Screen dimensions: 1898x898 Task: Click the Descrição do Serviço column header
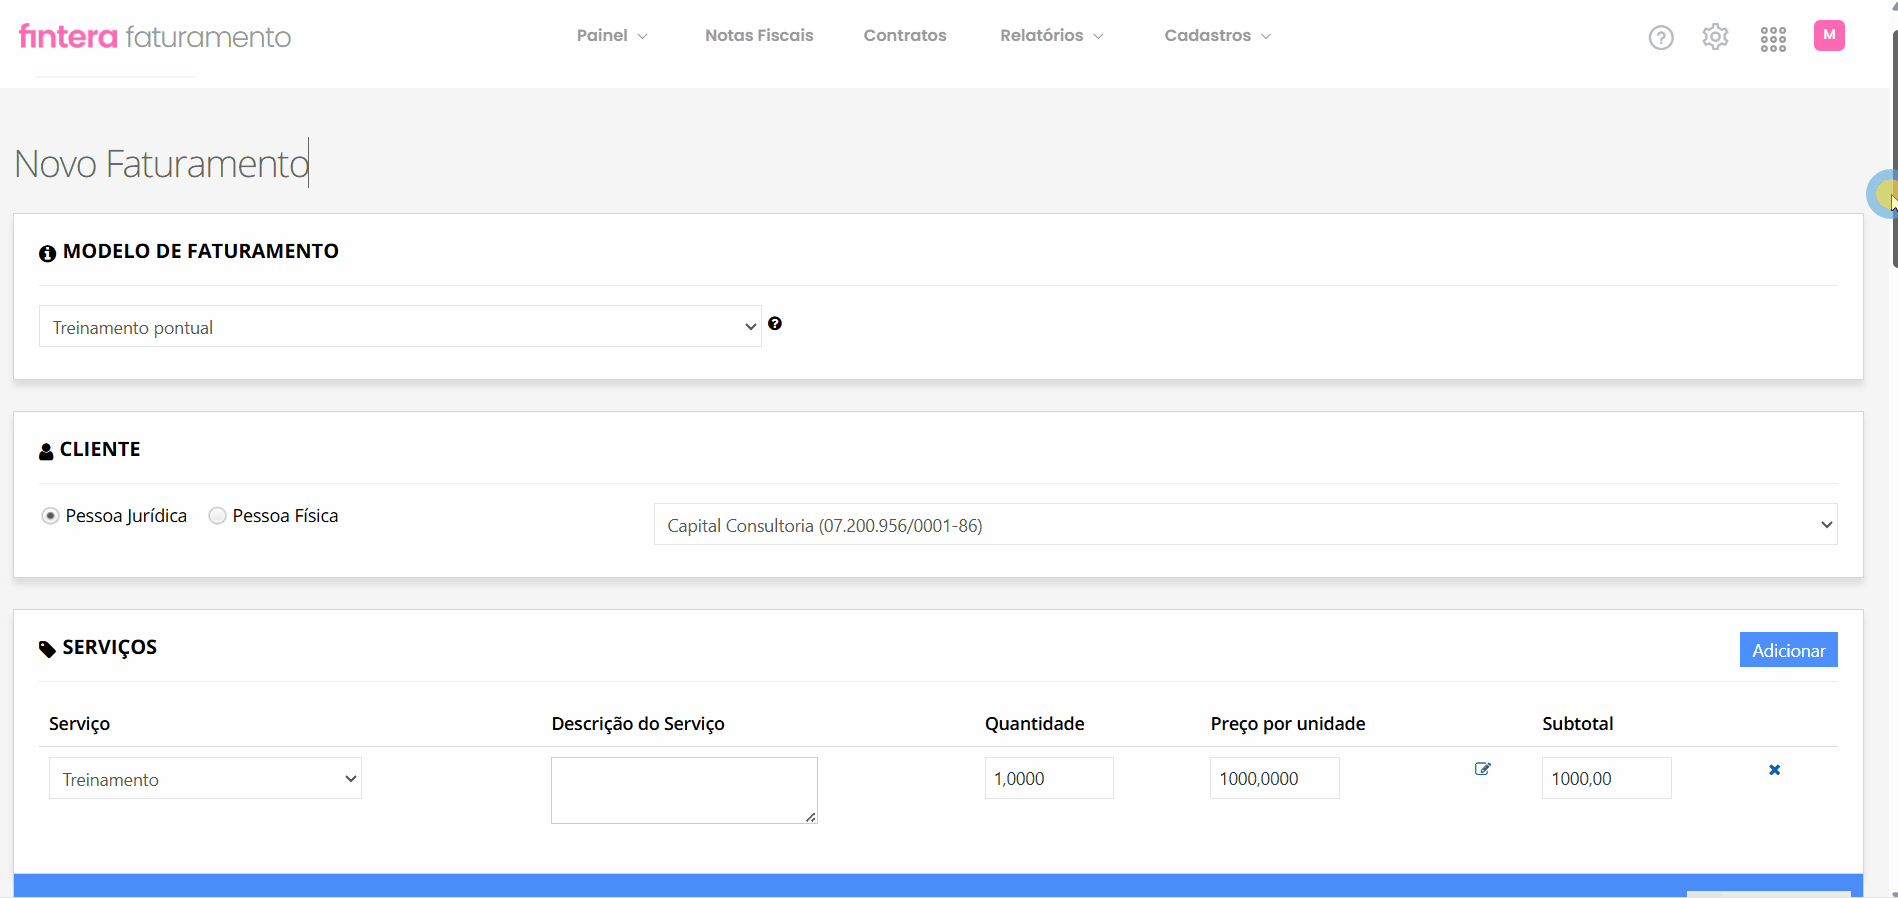(638, 724)
